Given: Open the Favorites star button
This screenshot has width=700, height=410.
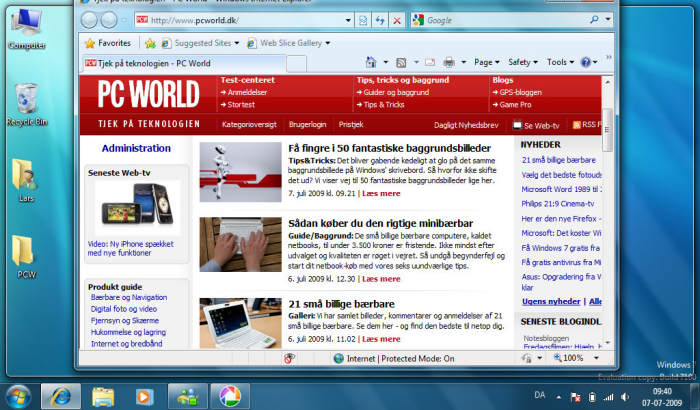Looking at the screenshot, I should click(108, 43).
